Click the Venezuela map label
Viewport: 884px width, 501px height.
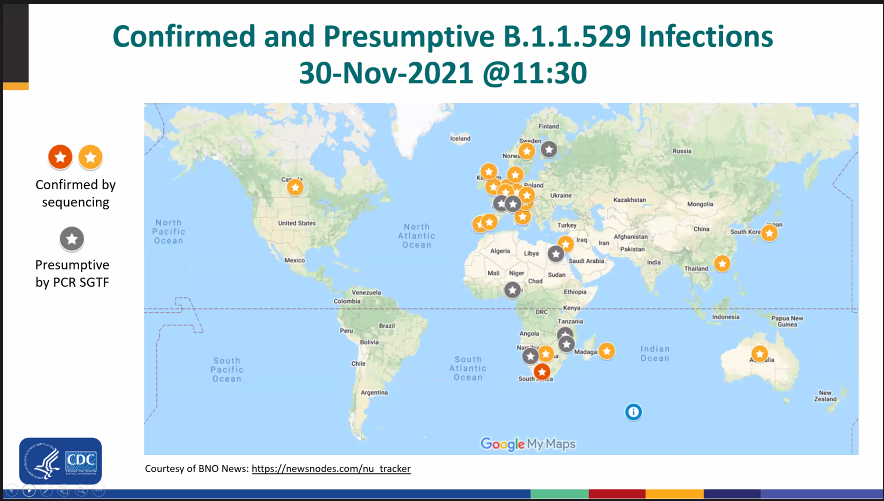(x=366, y=292)
